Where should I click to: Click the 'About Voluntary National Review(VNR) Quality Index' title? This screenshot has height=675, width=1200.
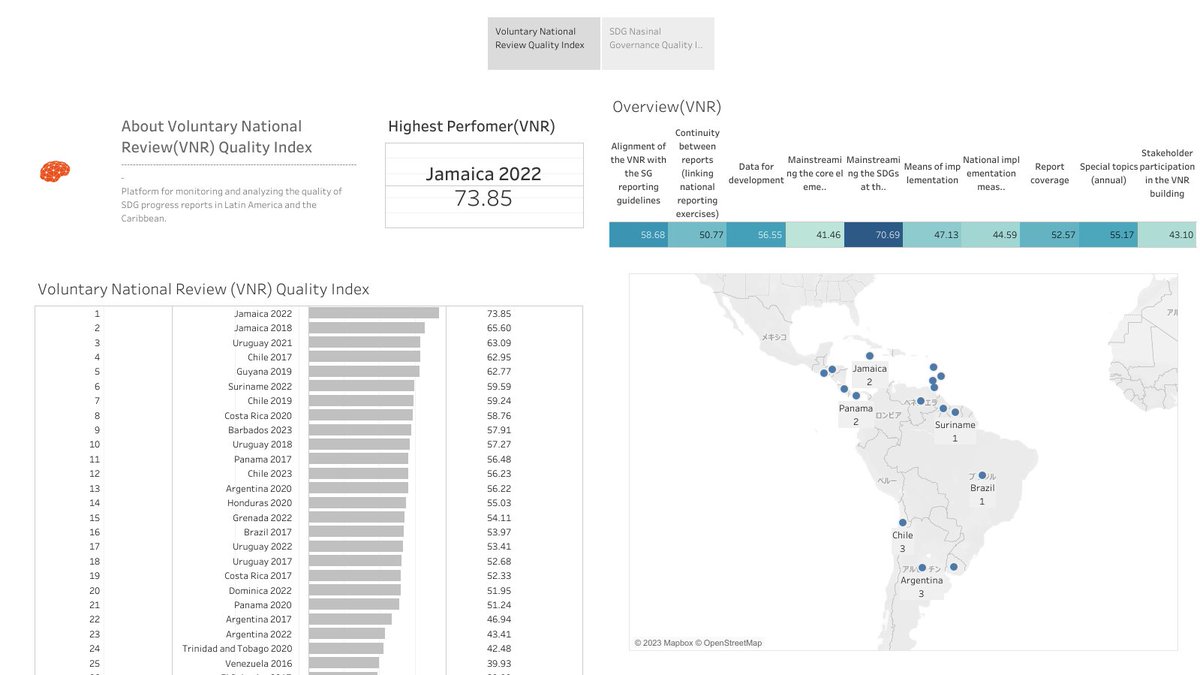pyautogui.click(x=217, y=137)
